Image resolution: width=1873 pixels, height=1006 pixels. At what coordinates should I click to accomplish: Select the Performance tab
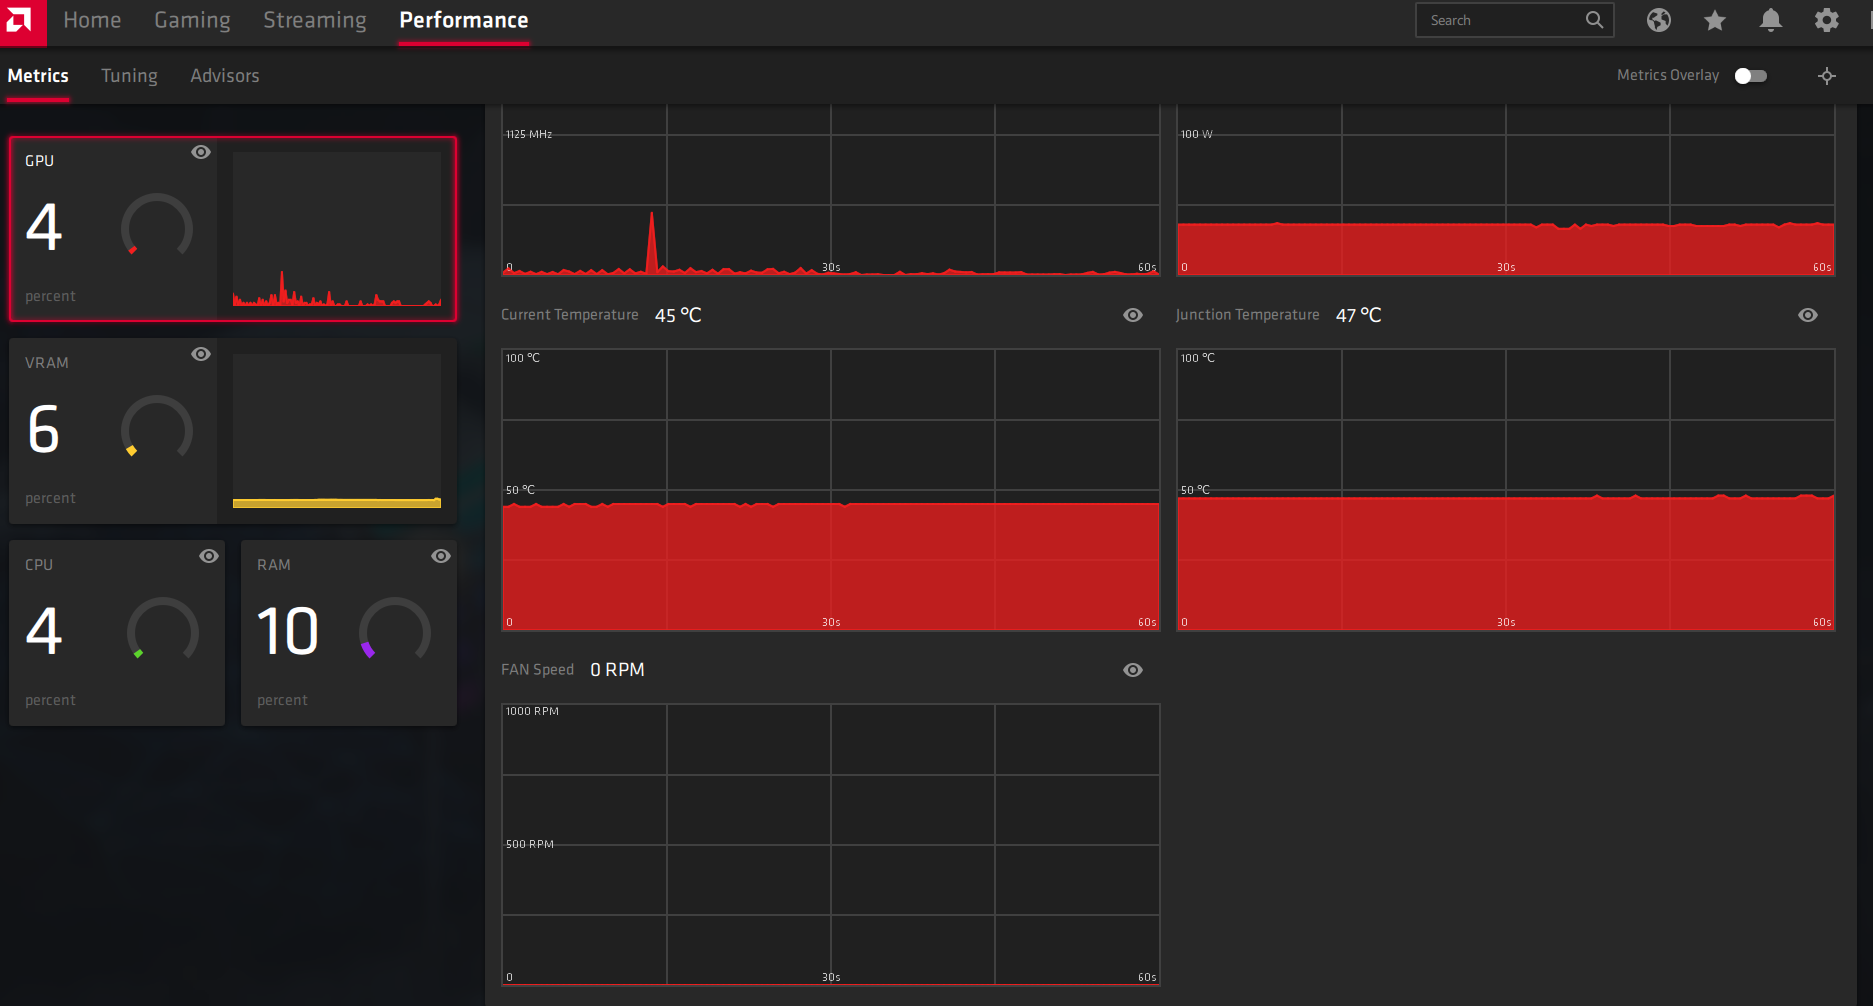[464, 20]
